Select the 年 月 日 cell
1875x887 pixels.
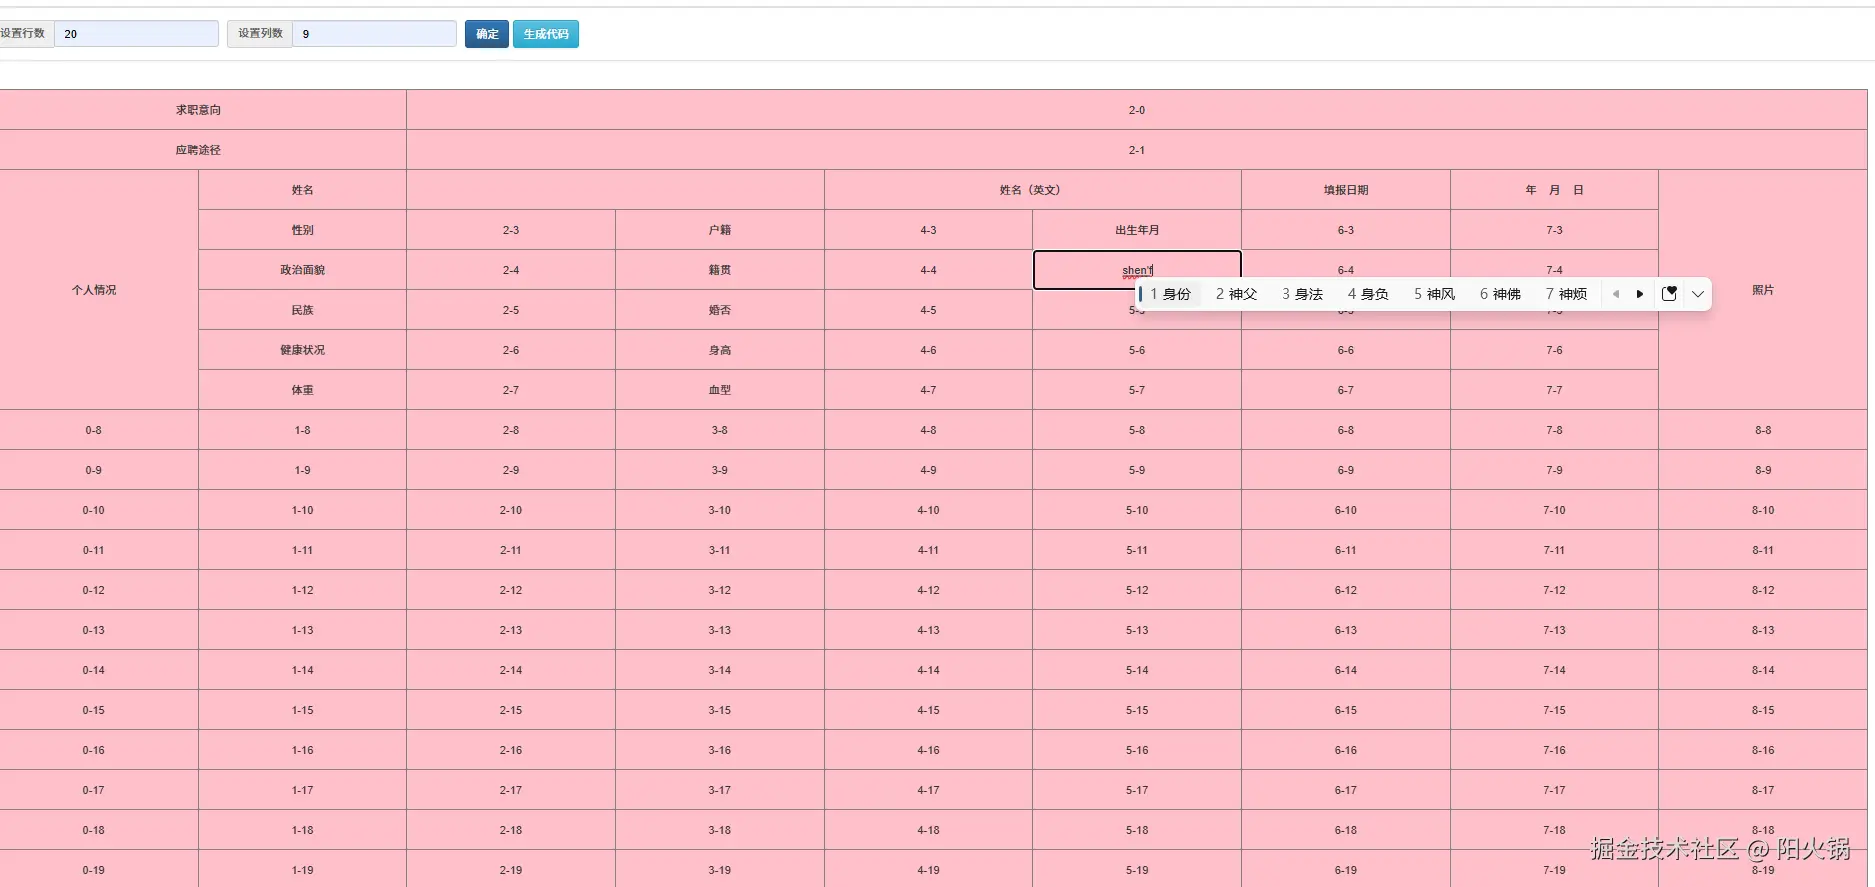pyautogui.click(x=1554, y=190)
